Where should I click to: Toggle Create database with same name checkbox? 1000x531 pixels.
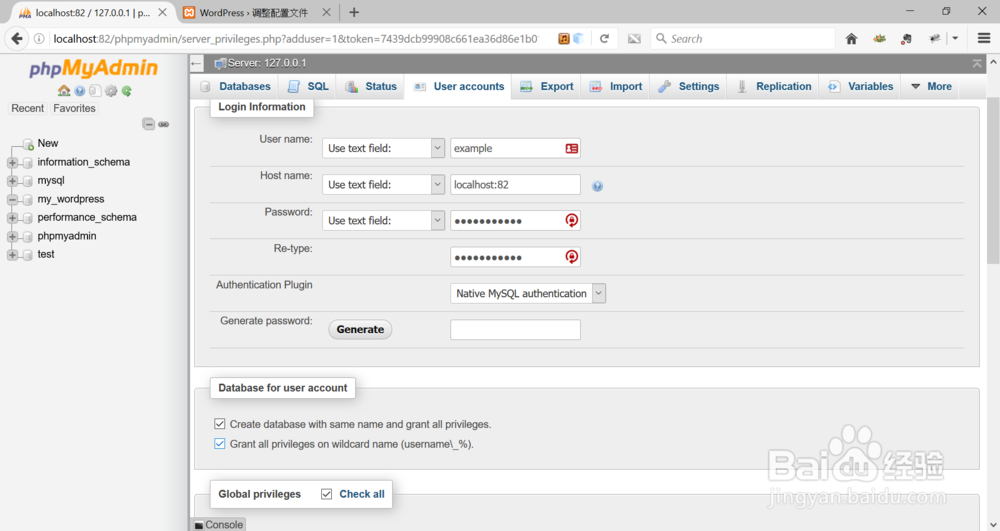tap(219, 424)
